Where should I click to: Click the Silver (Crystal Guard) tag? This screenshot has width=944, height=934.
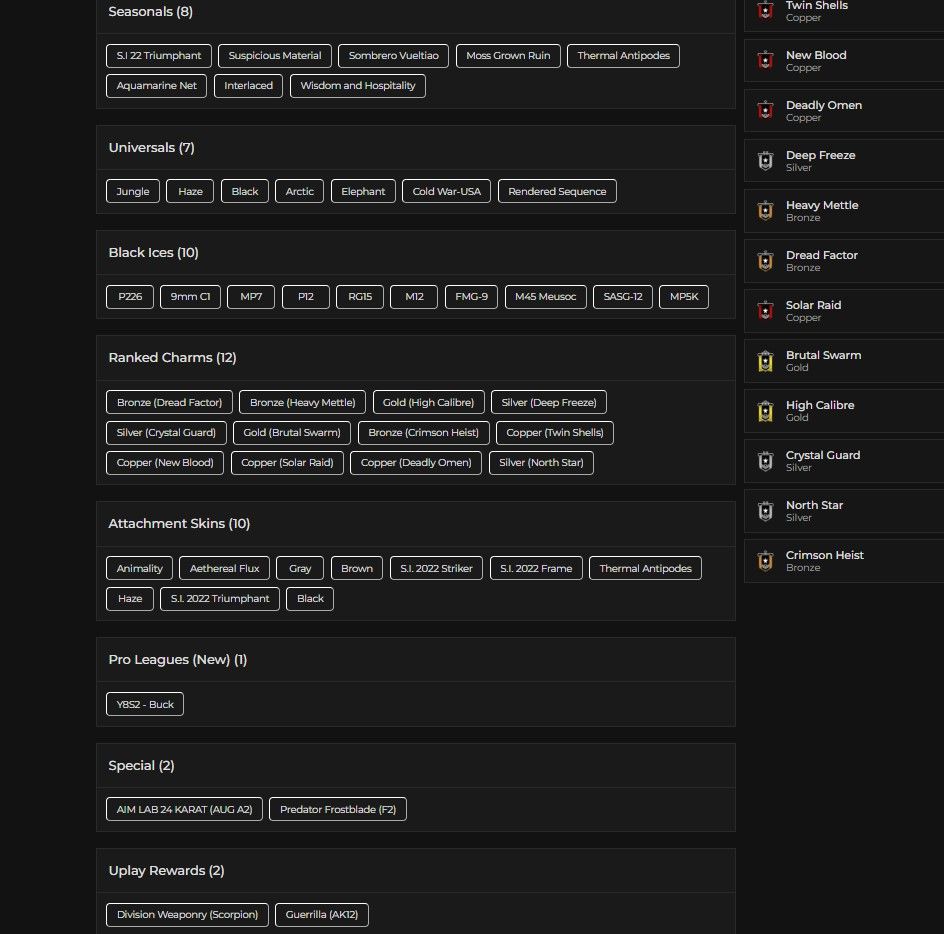[x=166, y=432]
